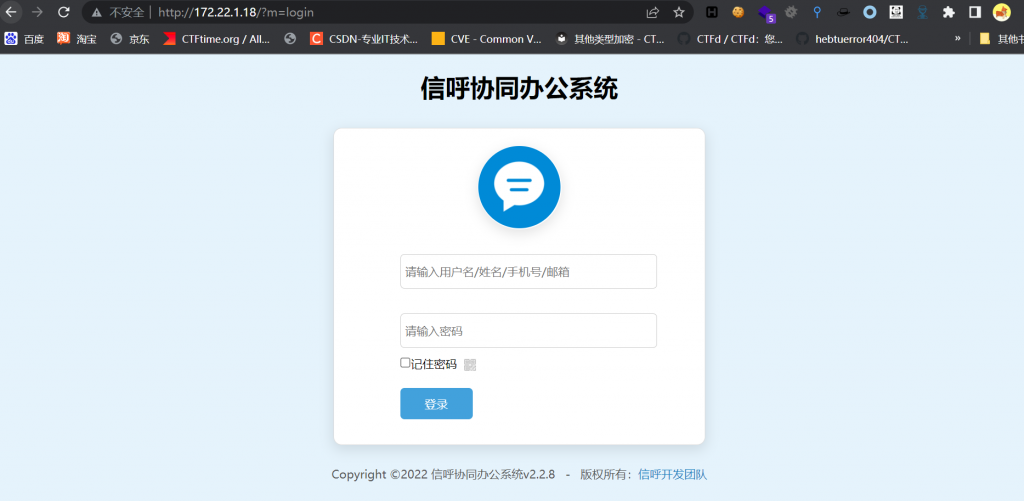Reload the page with the refresh icon
Viewport: 1024px width, 501px height.
(x=64, y=13)
